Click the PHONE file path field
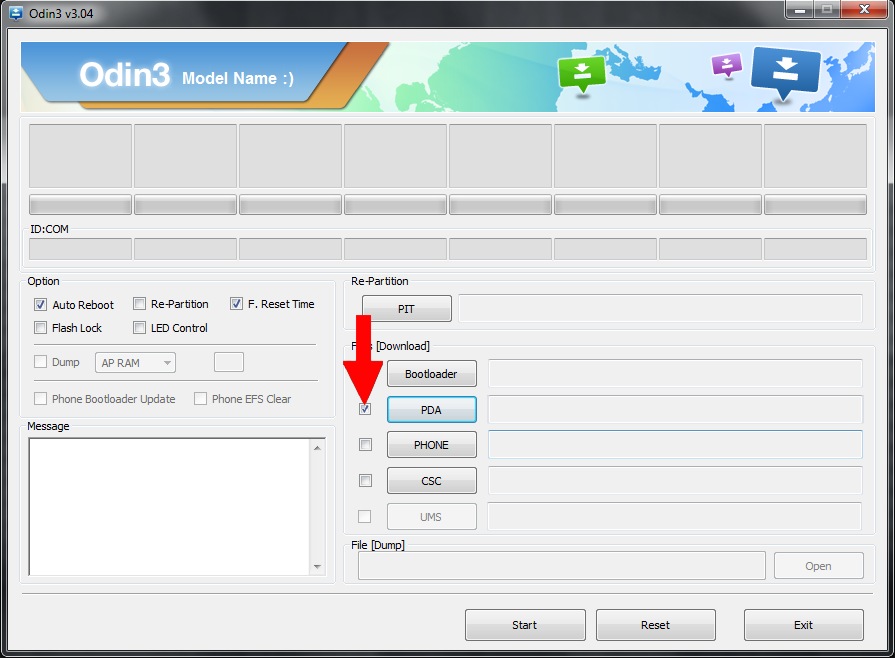 point(675,445)
